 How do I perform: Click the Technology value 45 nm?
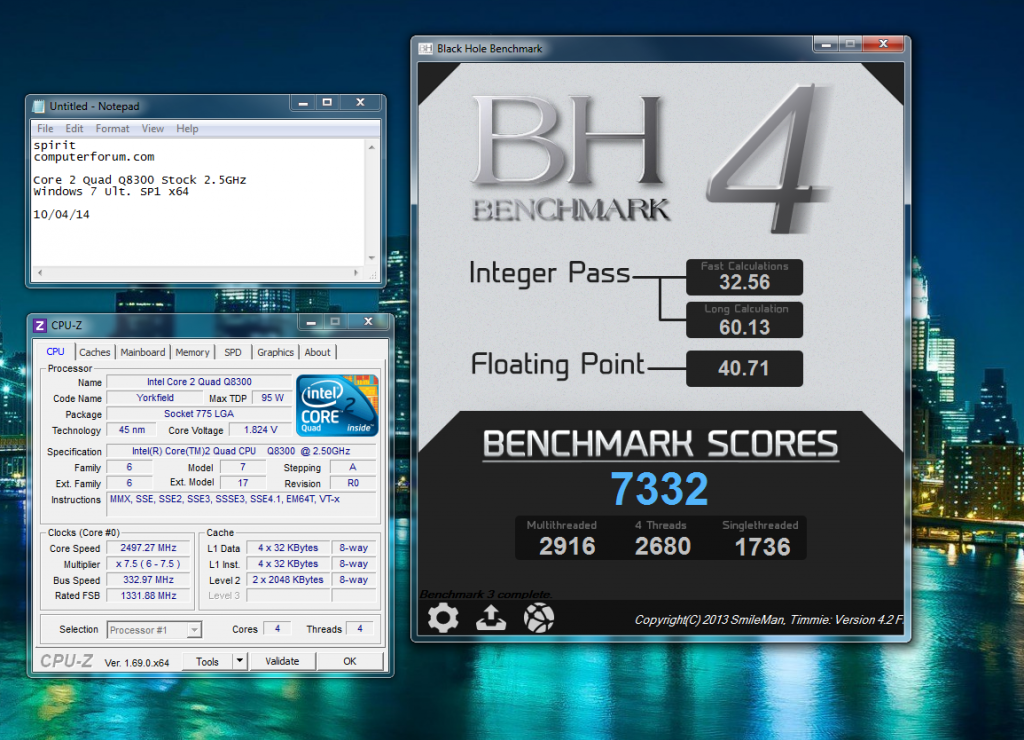(132, 430)
